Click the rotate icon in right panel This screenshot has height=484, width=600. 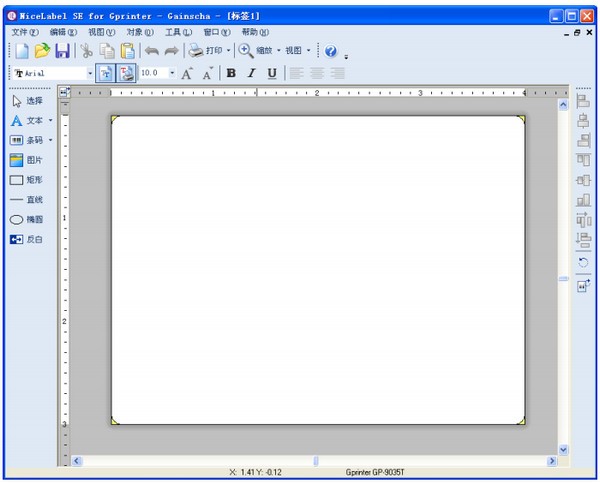pos(583,262)
